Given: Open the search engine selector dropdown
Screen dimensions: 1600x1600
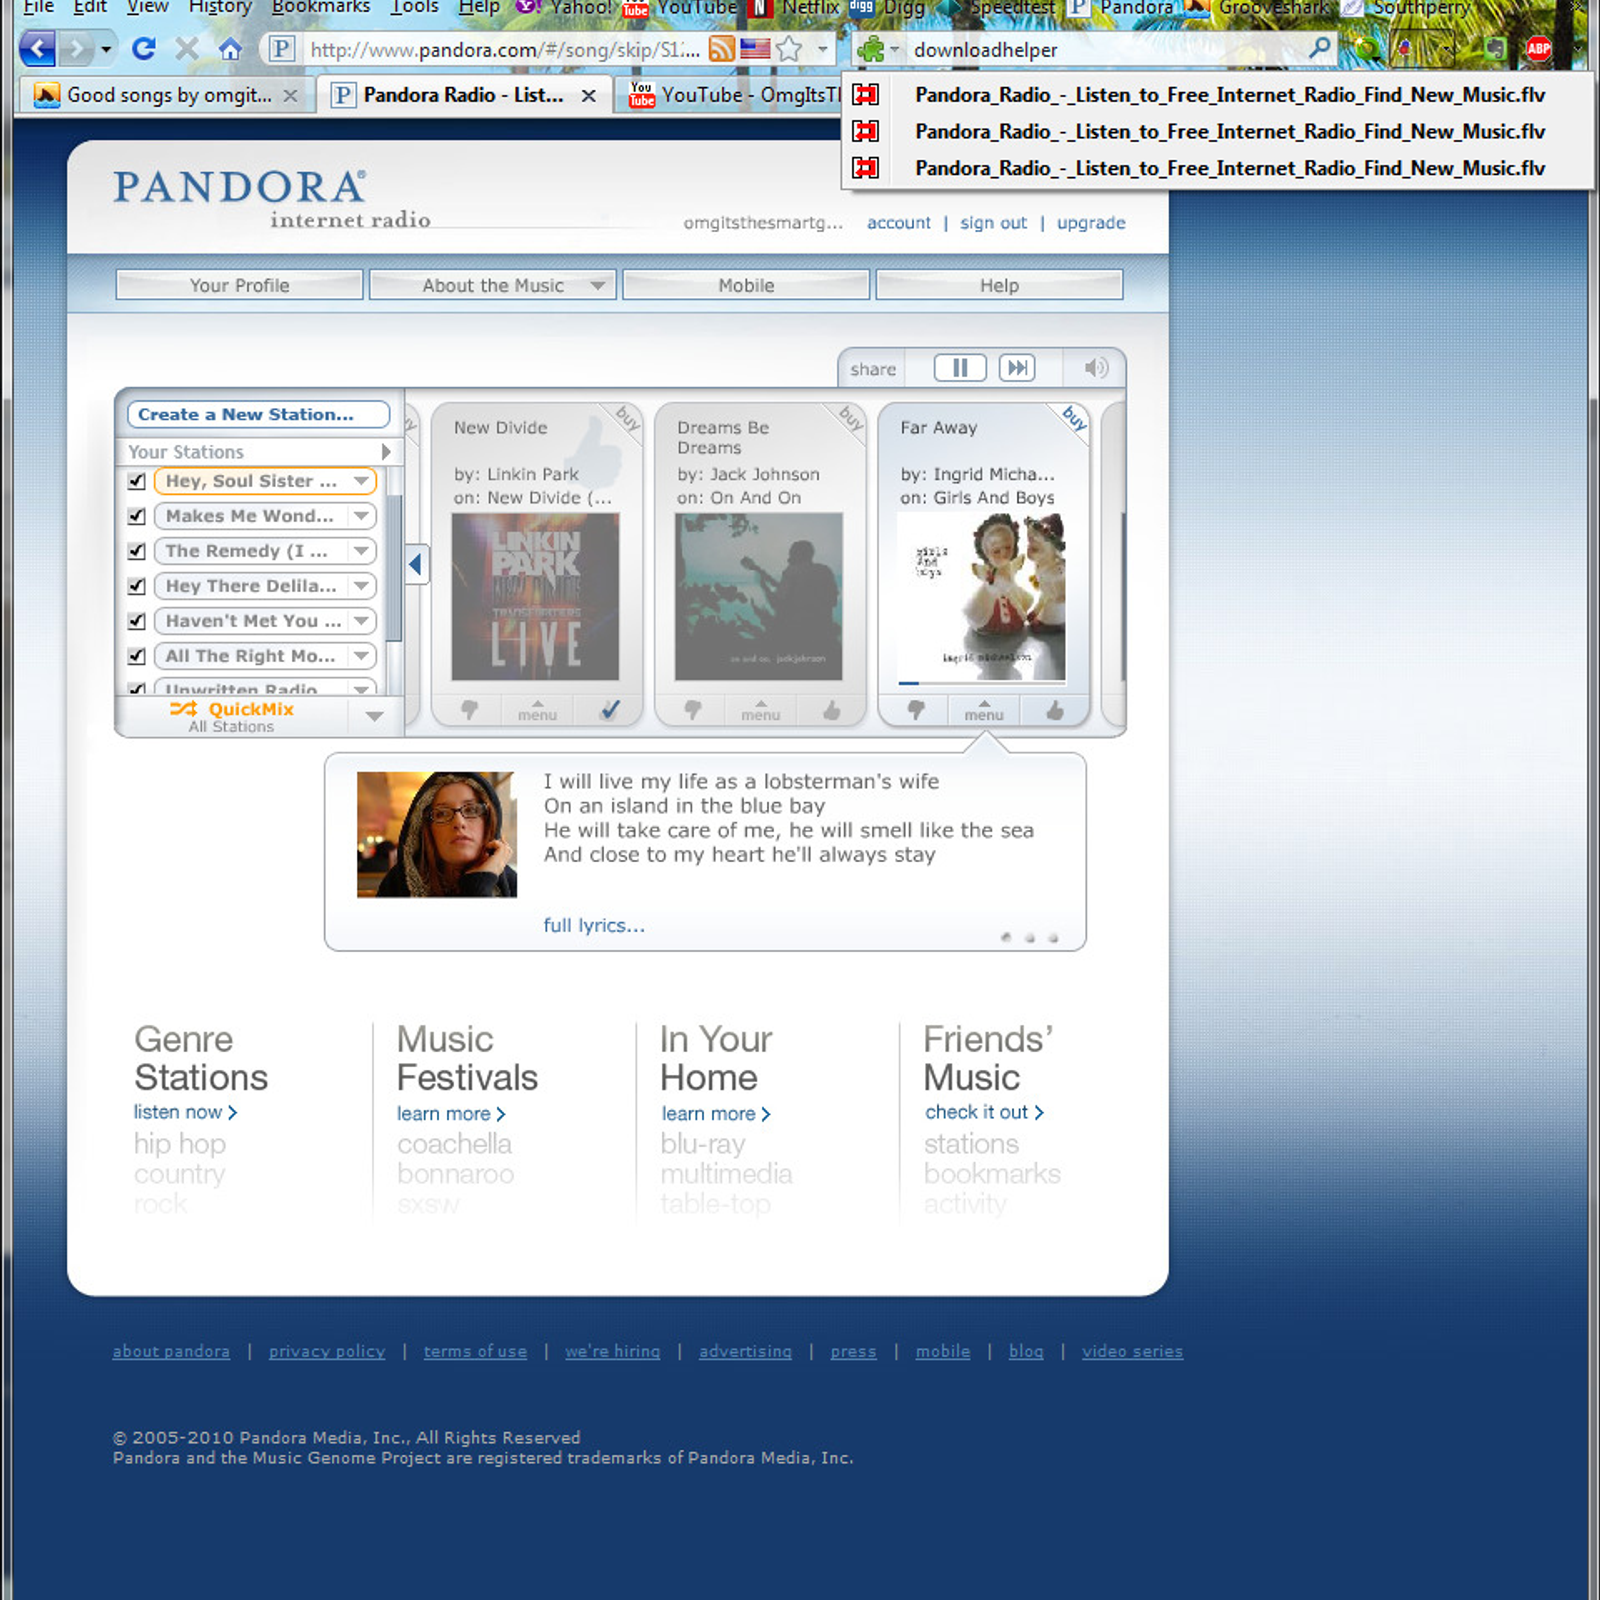Looking at the screenshot, I should pos(877,48).
